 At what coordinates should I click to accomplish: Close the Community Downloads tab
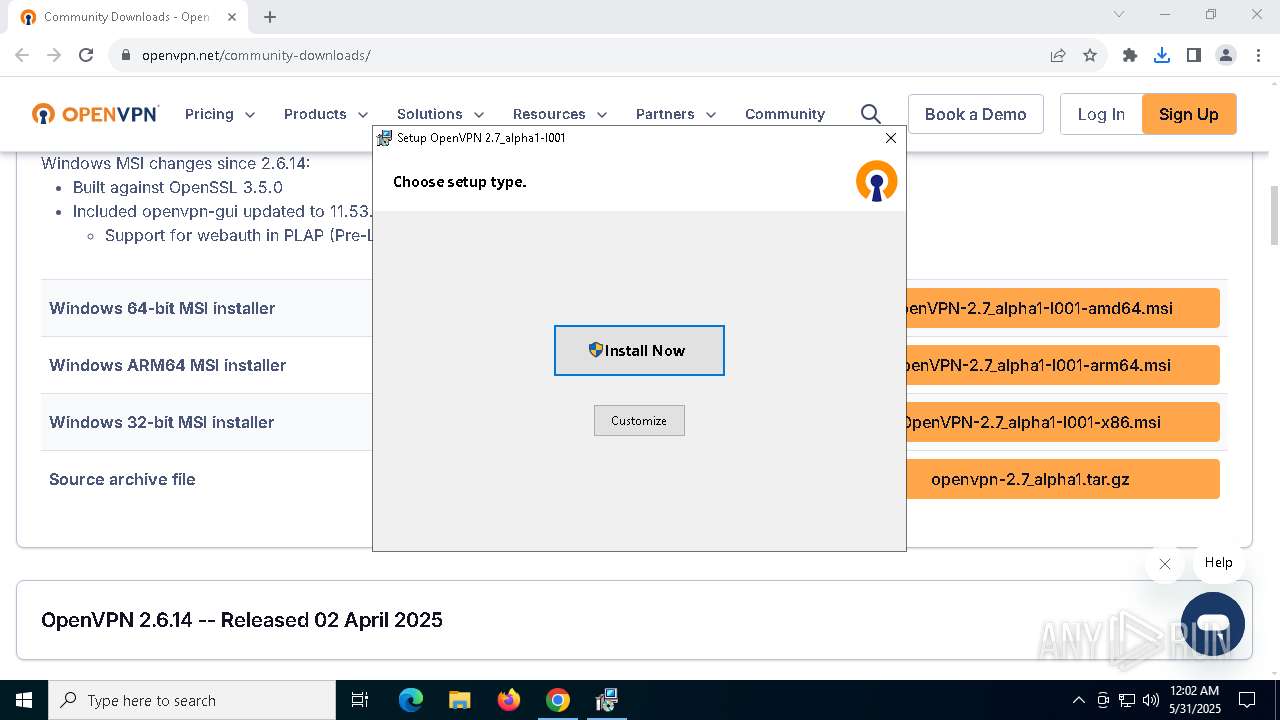(231, 17)
